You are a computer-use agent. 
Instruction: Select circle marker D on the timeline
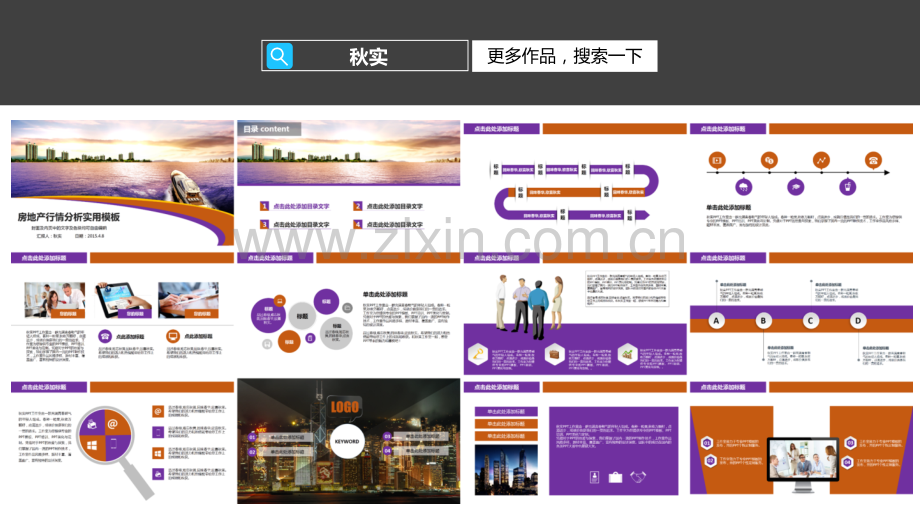click(857, 321)
